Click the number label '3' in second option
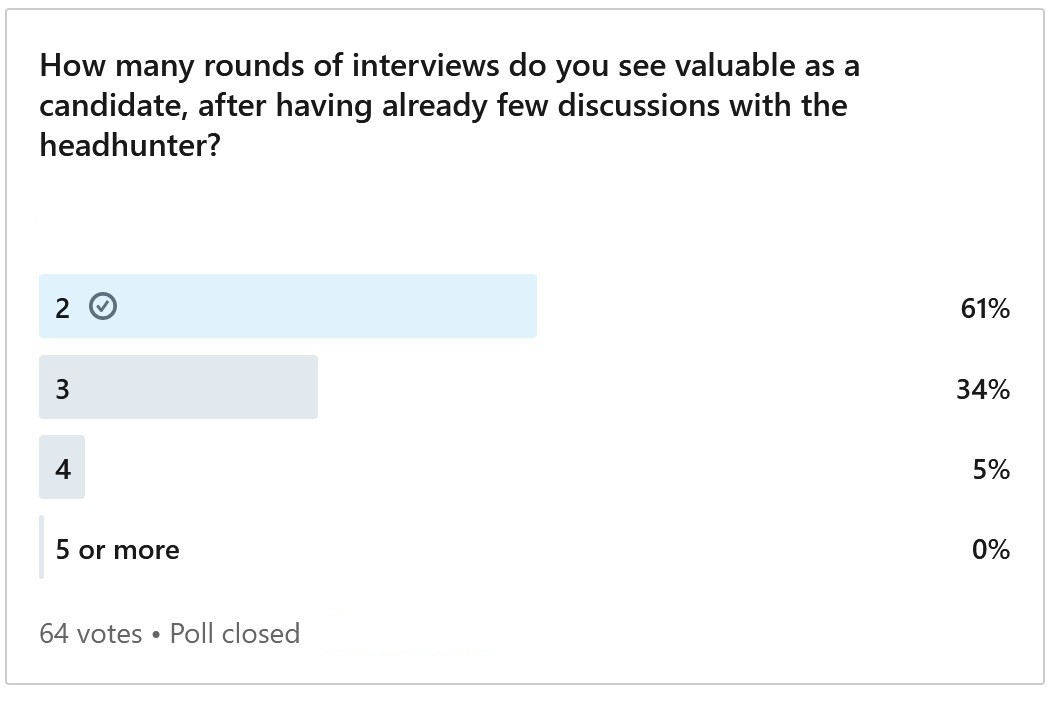This screenshot has width=1048, height=702. 62,389
